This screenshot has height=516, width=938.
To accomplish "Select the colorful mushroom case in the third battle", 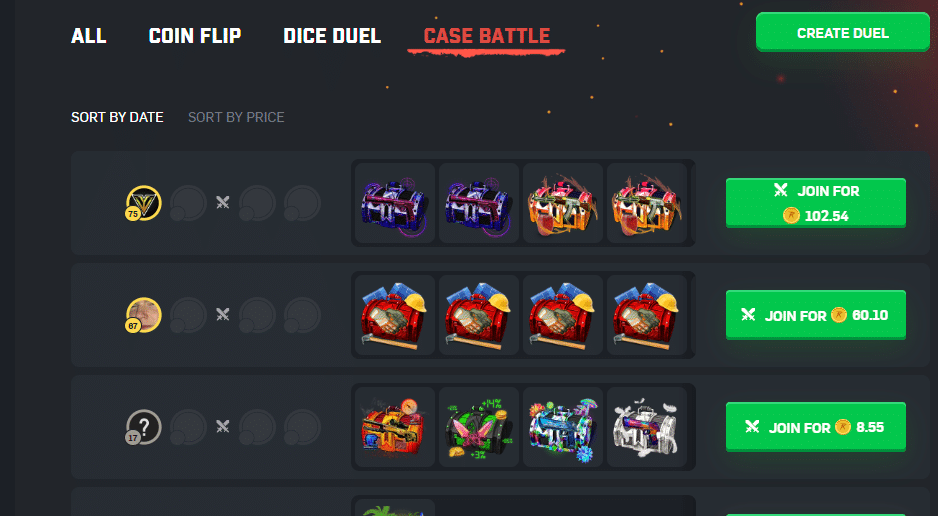I will [563, 427].
